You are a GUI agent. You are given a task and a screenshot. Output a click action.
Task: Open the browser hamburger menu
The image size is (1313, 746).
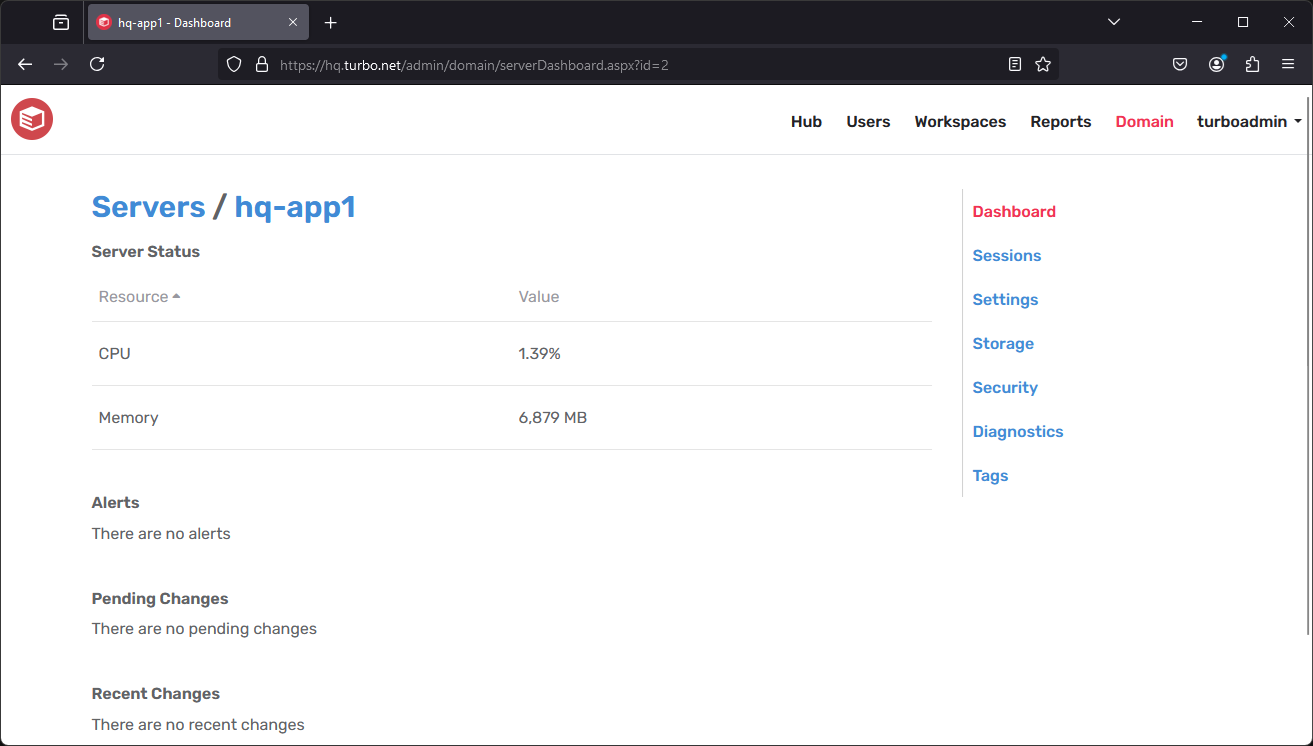click(x=1288, y=64)
